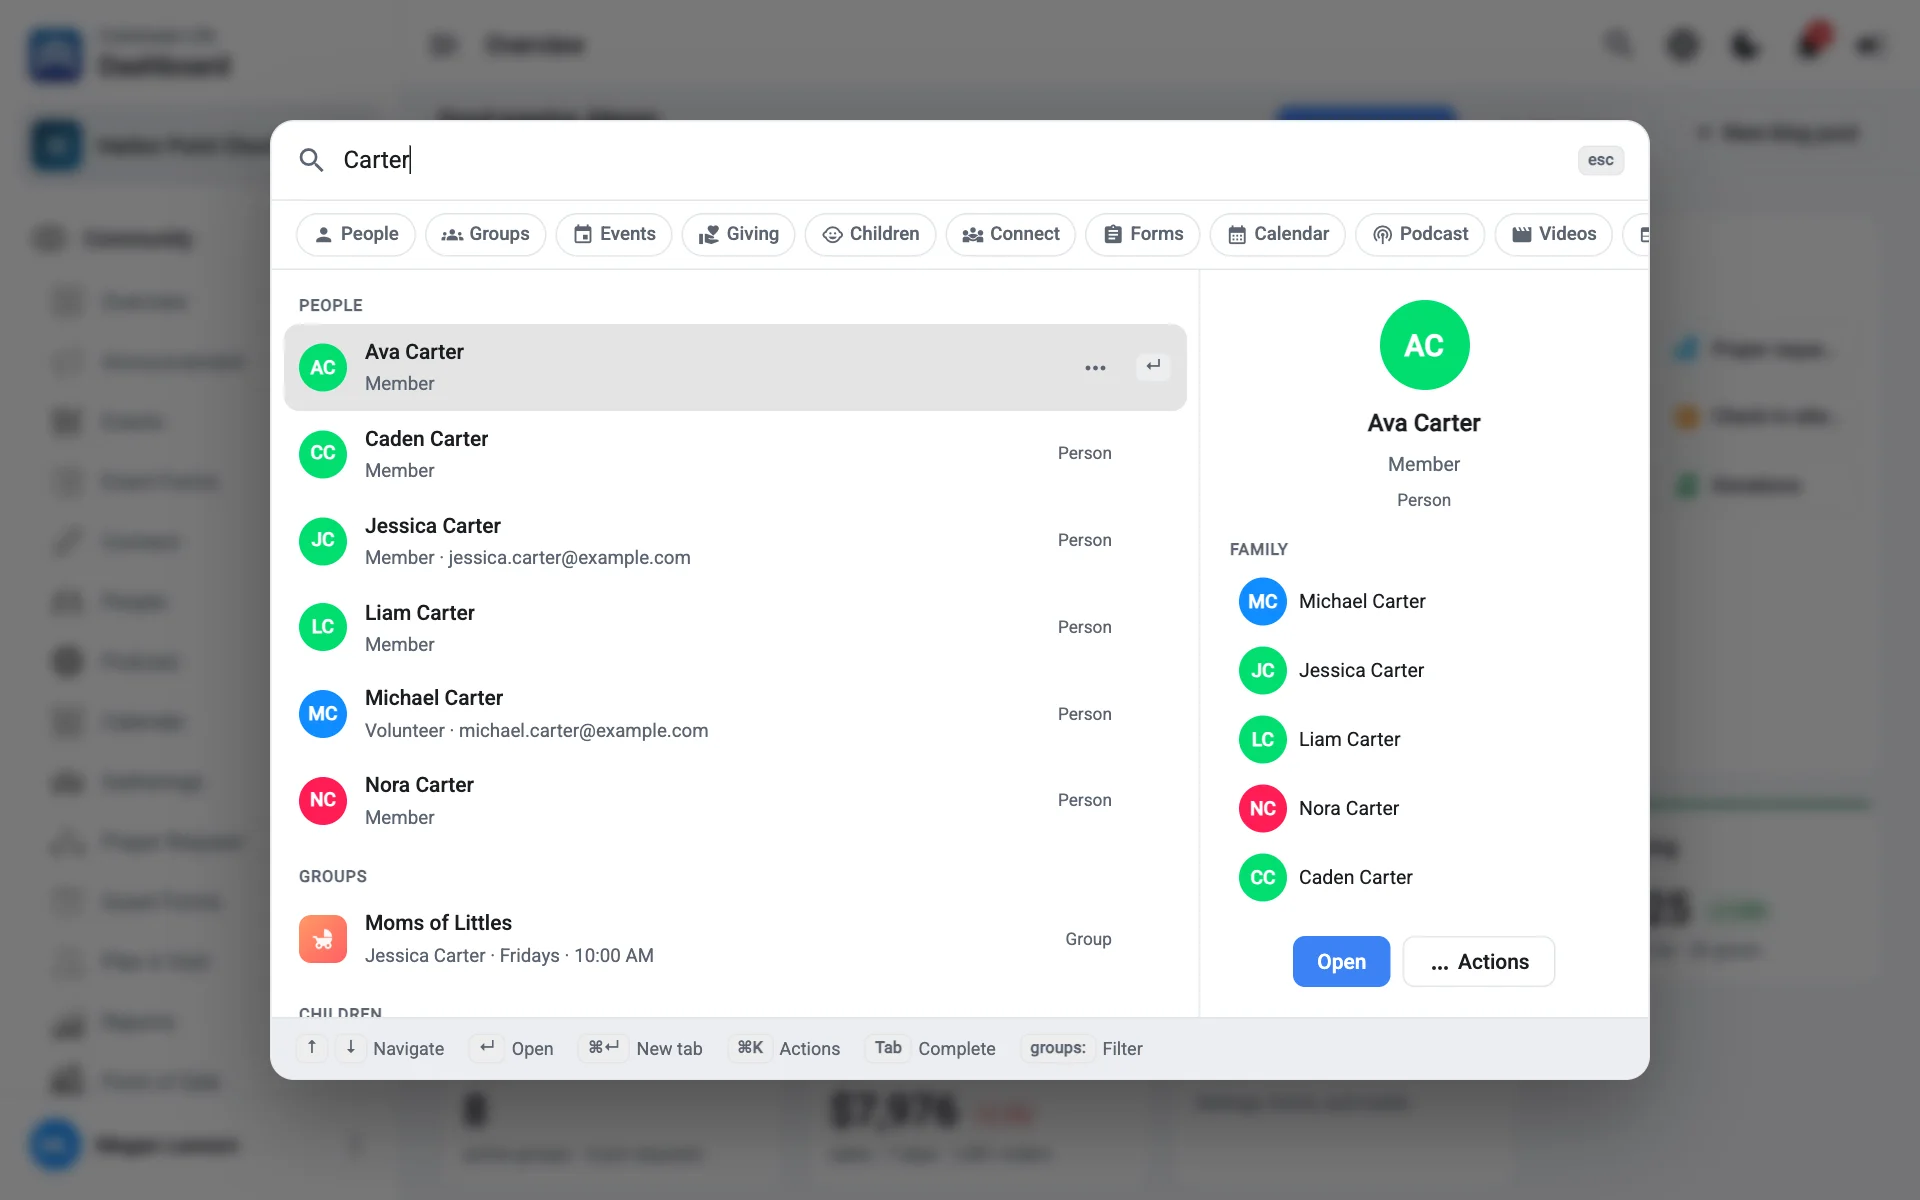This screenshot has width=1920, height=1200.
Task: Filter results by Giving
Action: pyautogui.click(x=738, y=234)
